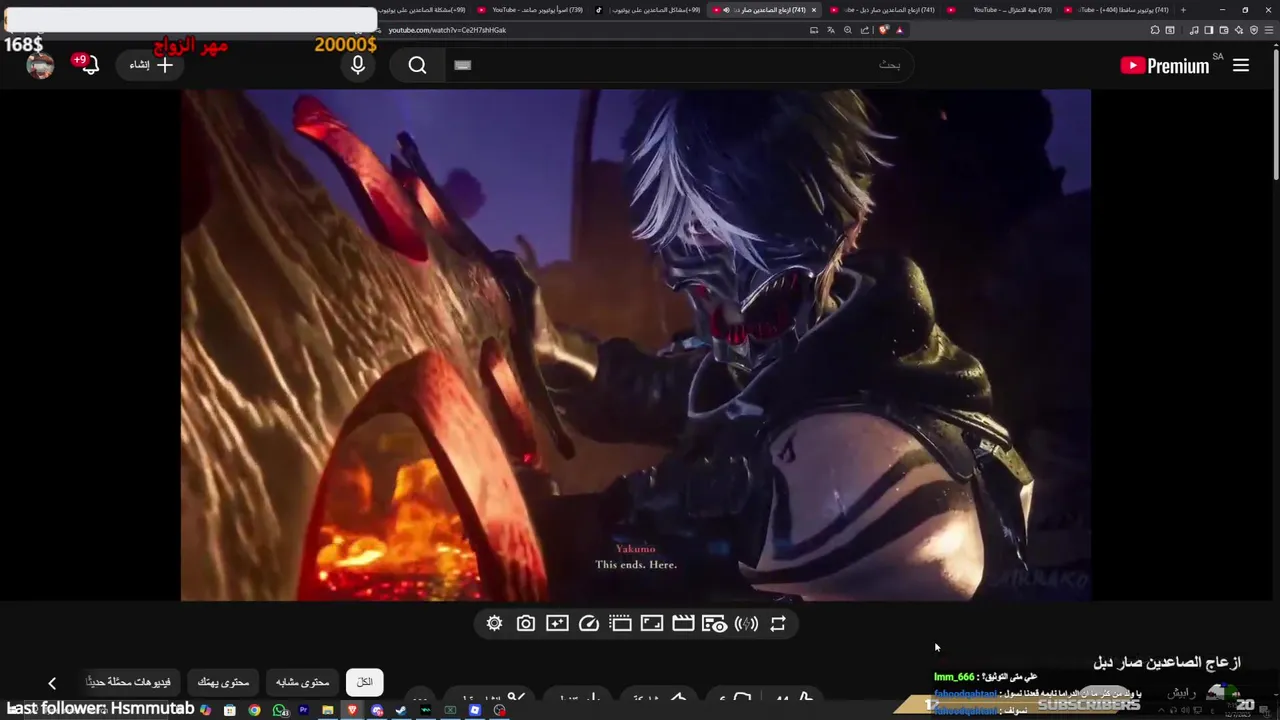Open WhatsApp from the taskbar
Image resolution: width=1280 pixels, height=720 pixels.
click(280, 710)
